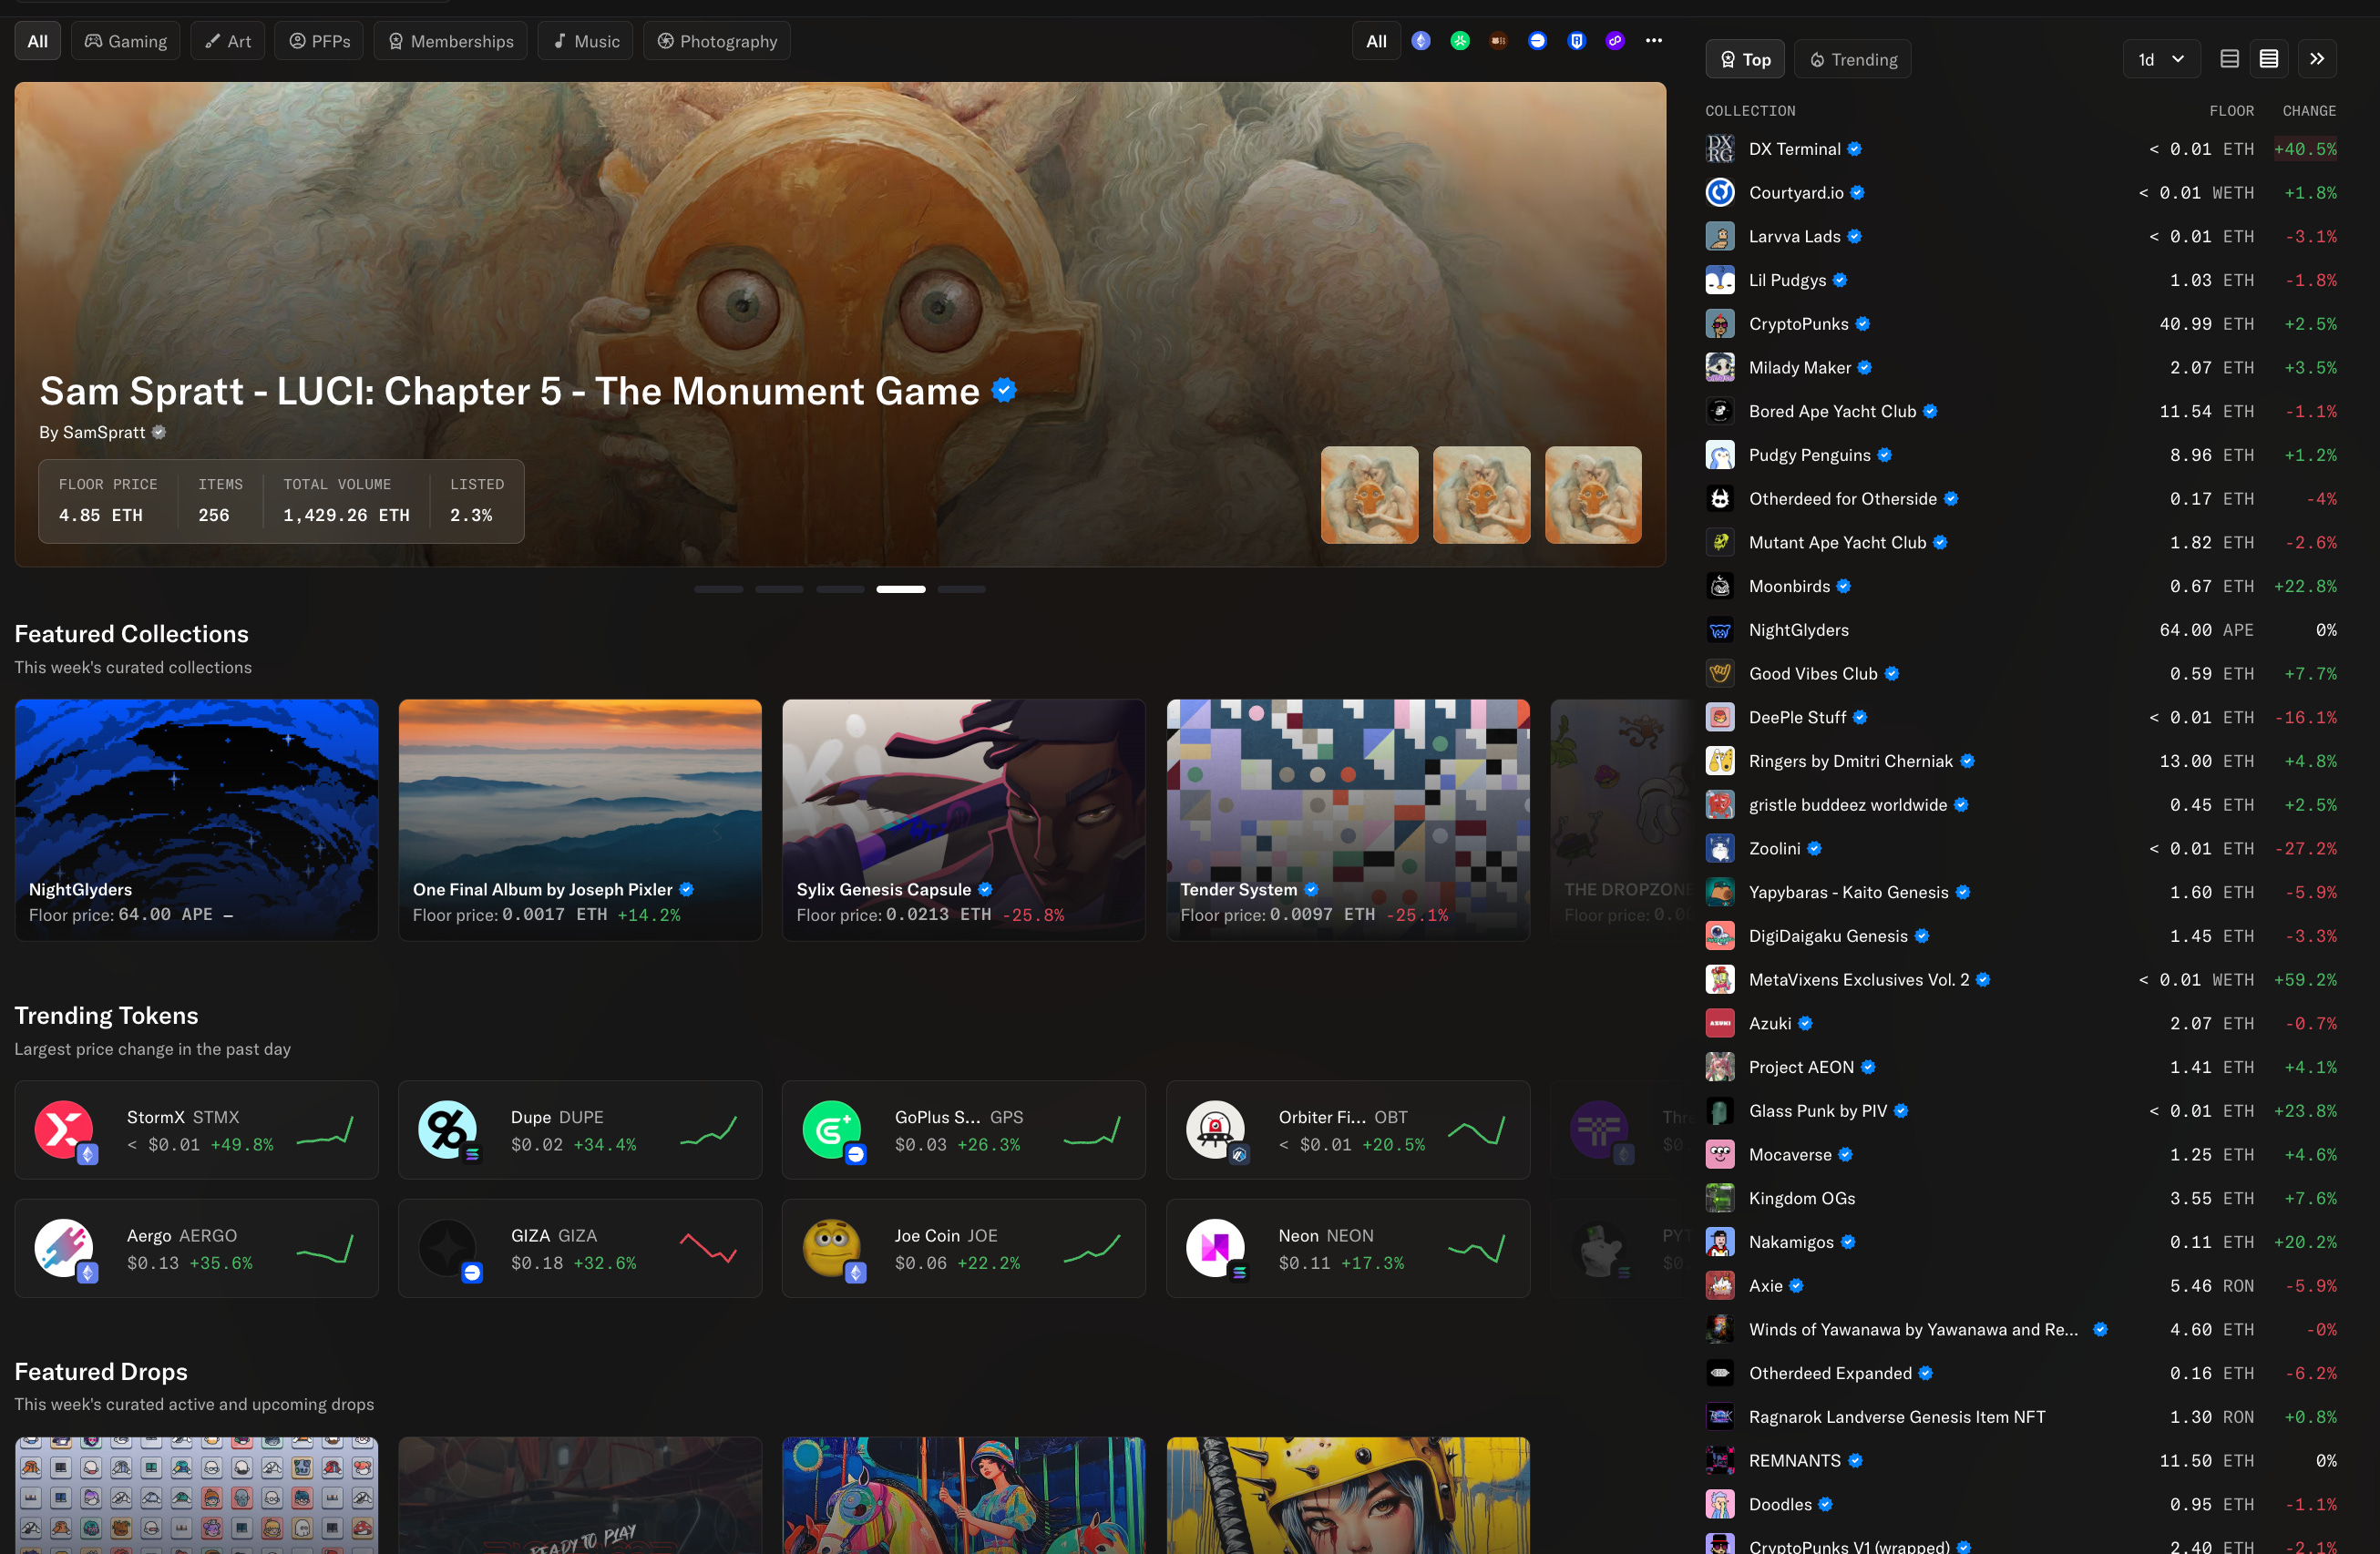The height and width of the screenshot is (1554, 2380).
Task: Open One Final Album by Joseph Pixler card
Action: pyautogui.click(x=580, y=820)
